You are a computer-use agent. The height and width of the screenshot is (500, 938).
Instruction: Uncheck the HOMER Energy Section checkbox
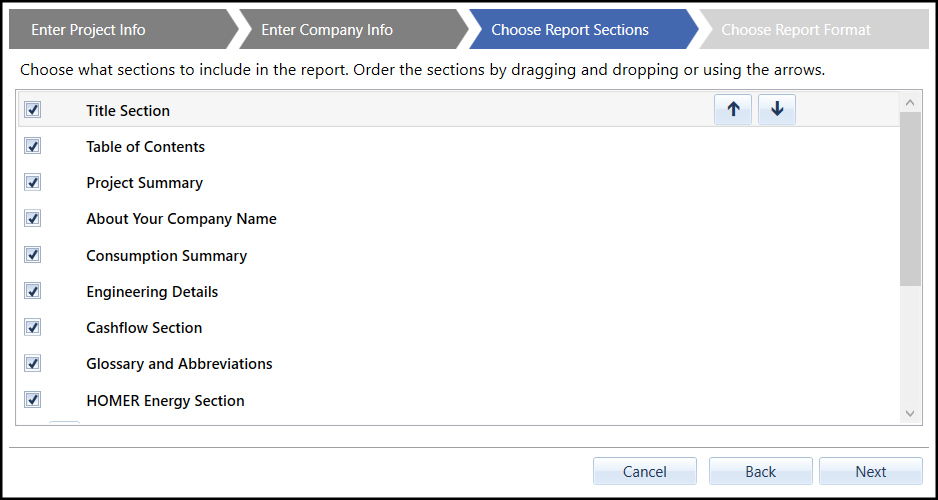(32, 400)
